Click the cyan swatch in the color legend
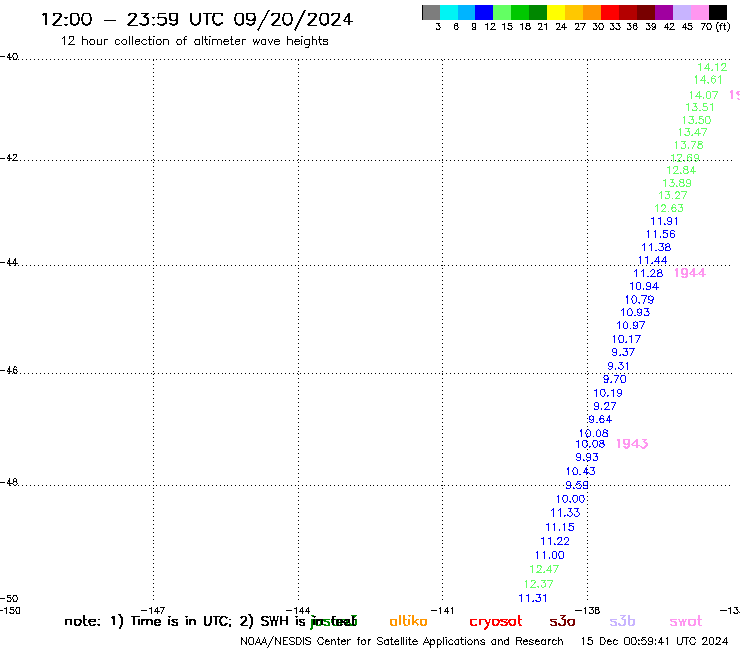This screenshot has width=740, height=650. click(448, 12)
